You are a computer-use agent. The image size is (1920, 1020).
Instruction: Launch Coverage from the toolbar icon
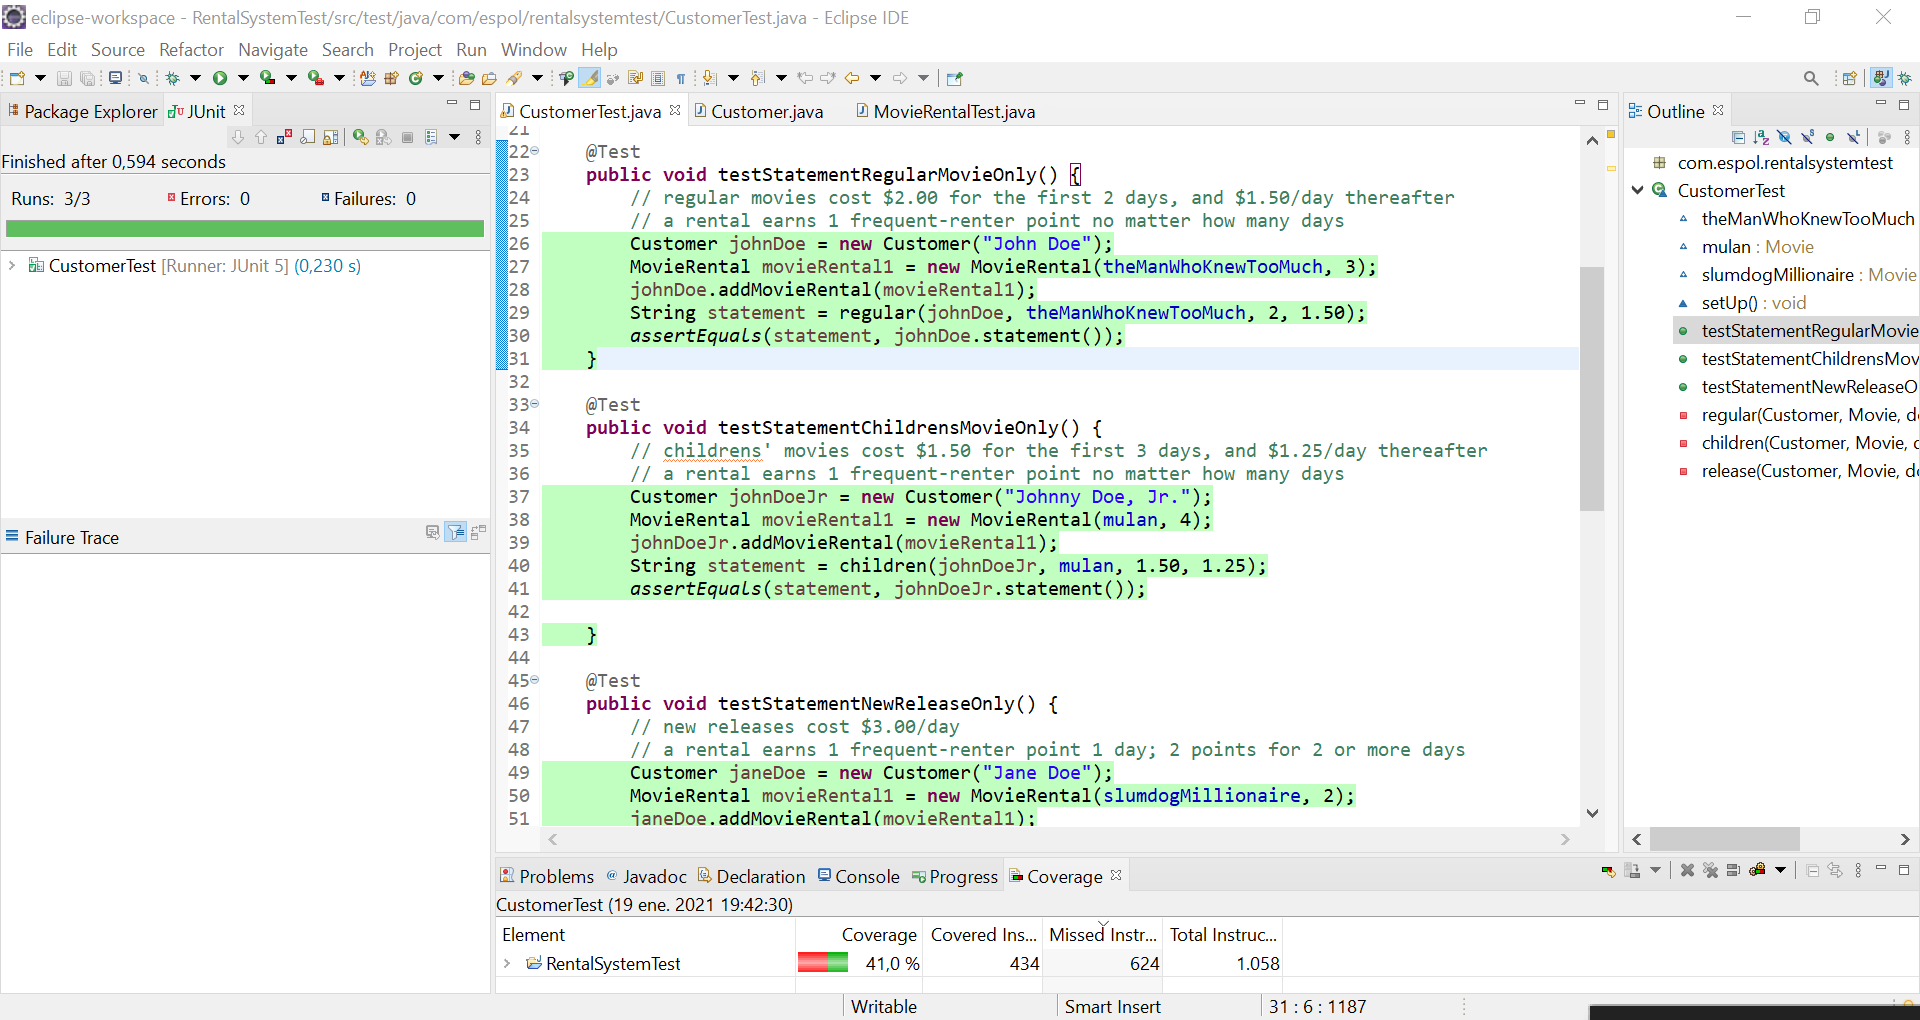point(266,77)
